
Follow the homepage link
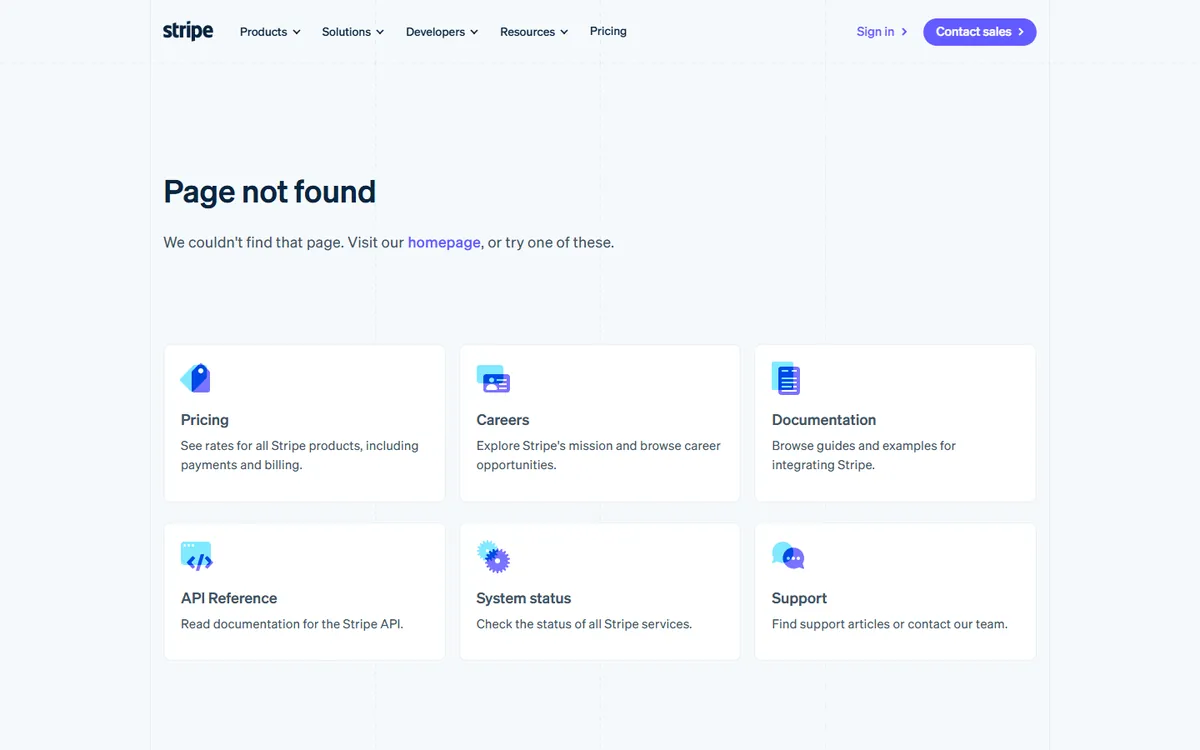click(x=444, y=242)
